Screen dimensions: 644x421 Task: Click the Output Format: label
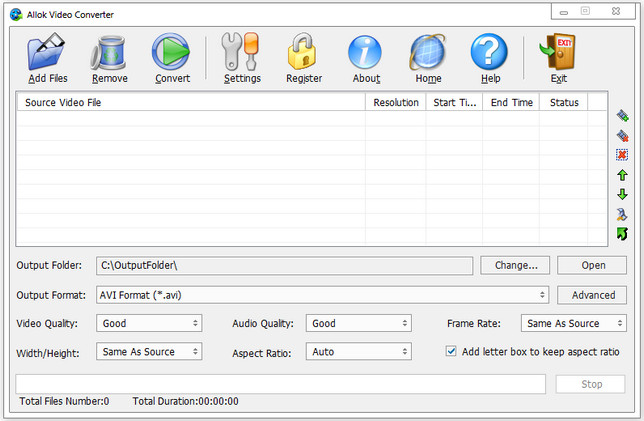coord(51,295)
